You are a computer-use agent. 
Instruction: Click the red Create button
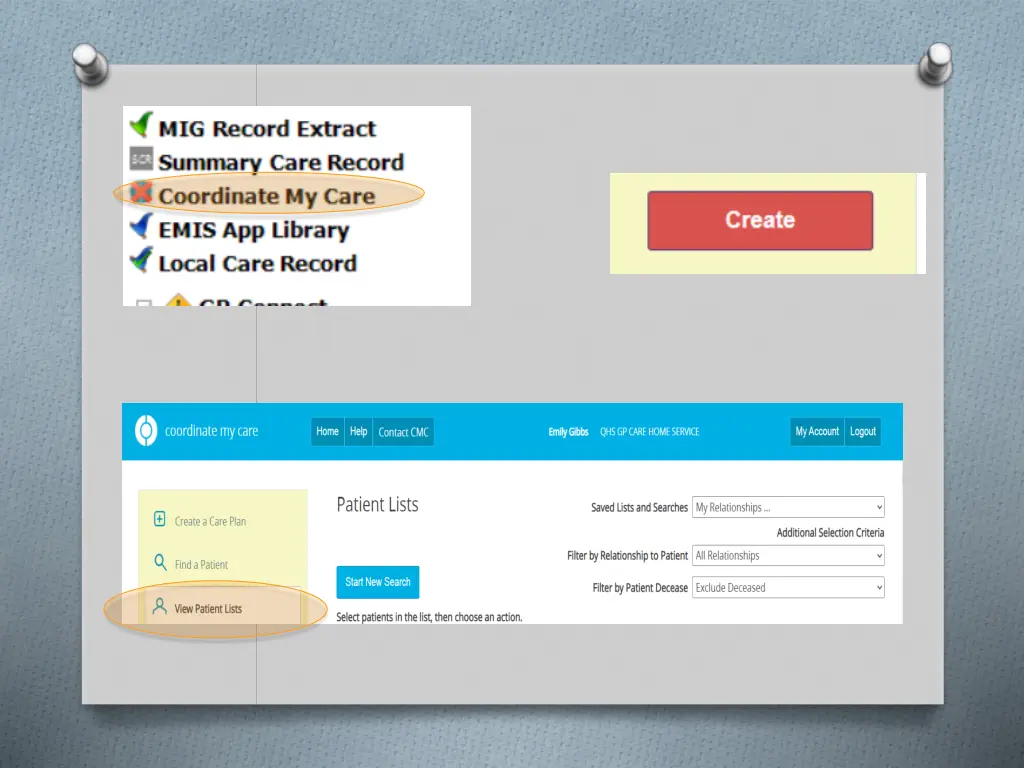(760, 220)
